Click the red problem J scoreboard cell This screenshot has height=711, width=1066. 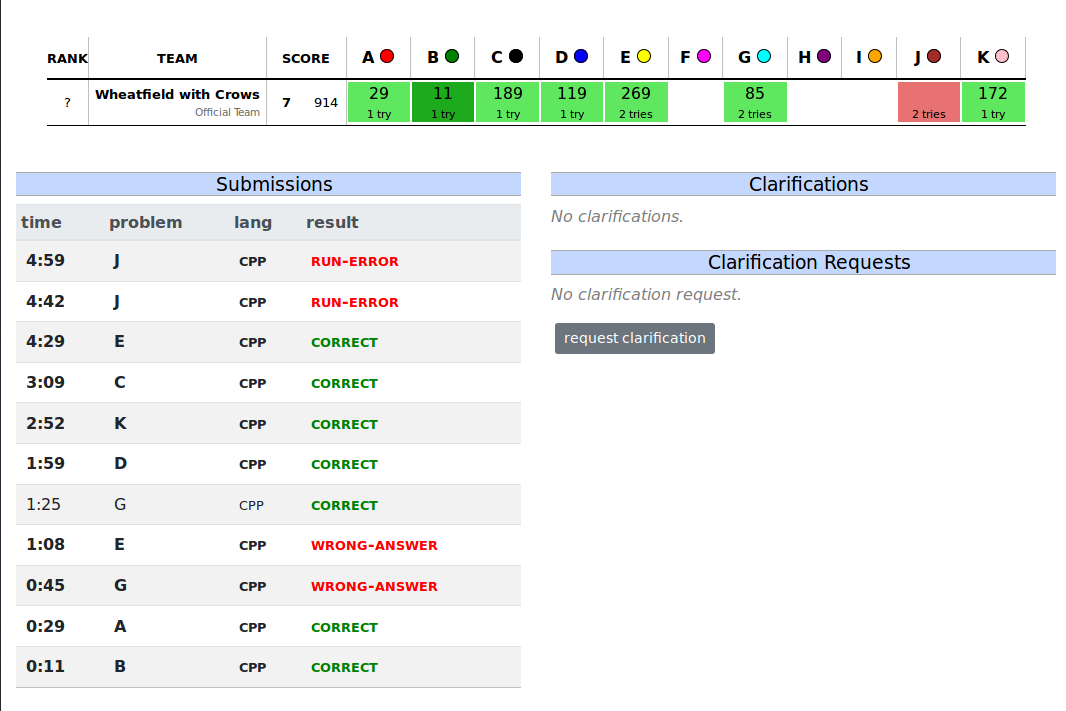pos(928,102)
